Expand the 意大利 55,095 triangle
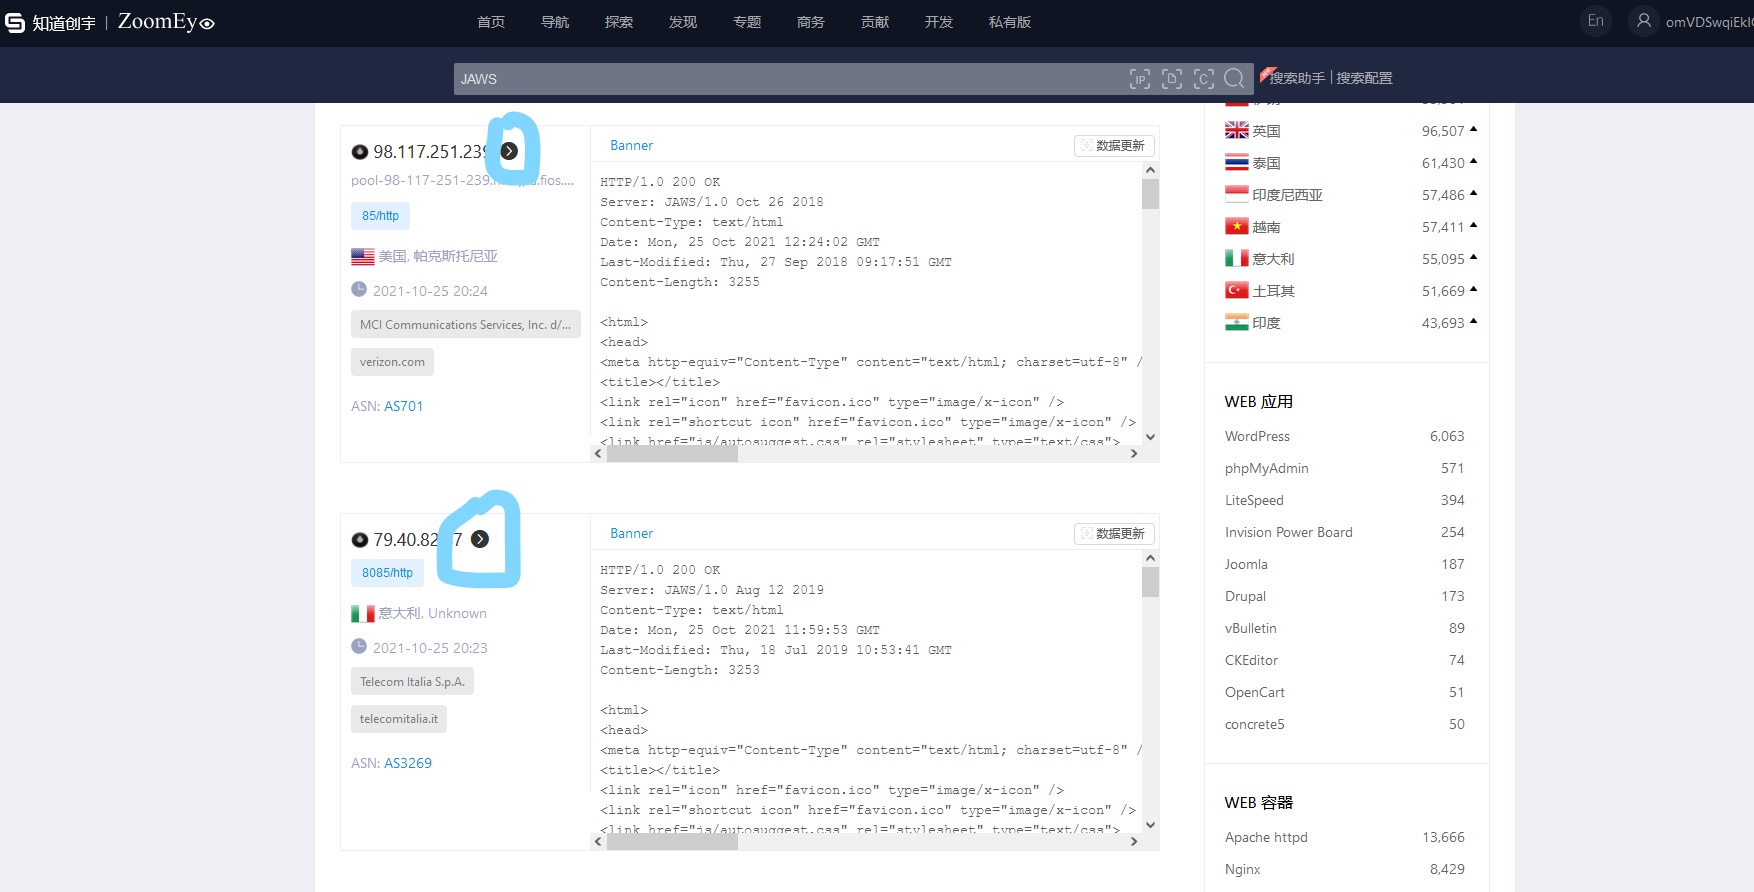The height and width of the screenshot is (892, 1754). pyautogui.click(x=1473, y=257)
